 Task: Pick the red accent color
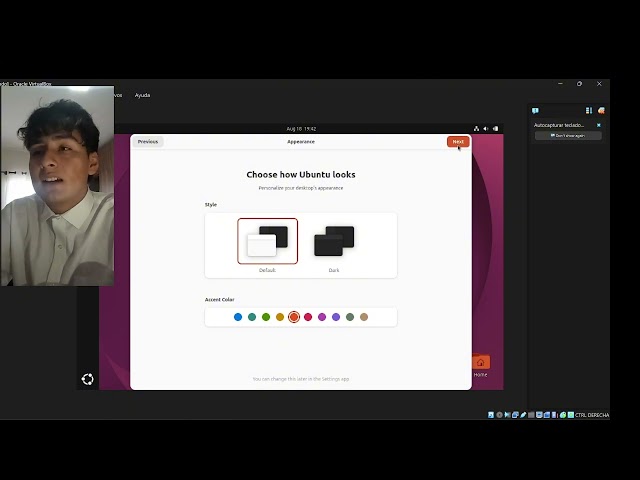click(308, 317)
